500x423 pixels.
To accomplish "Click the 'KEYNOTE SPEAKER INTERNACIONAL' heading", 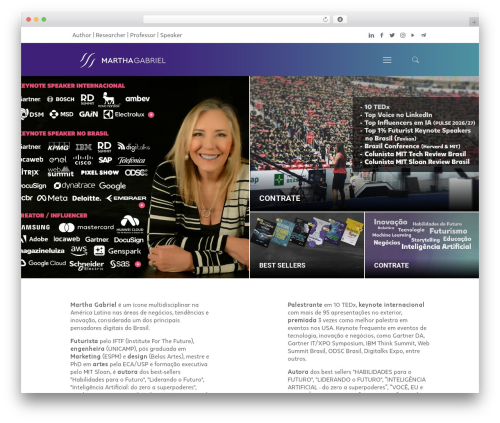I will coord(73,86).
